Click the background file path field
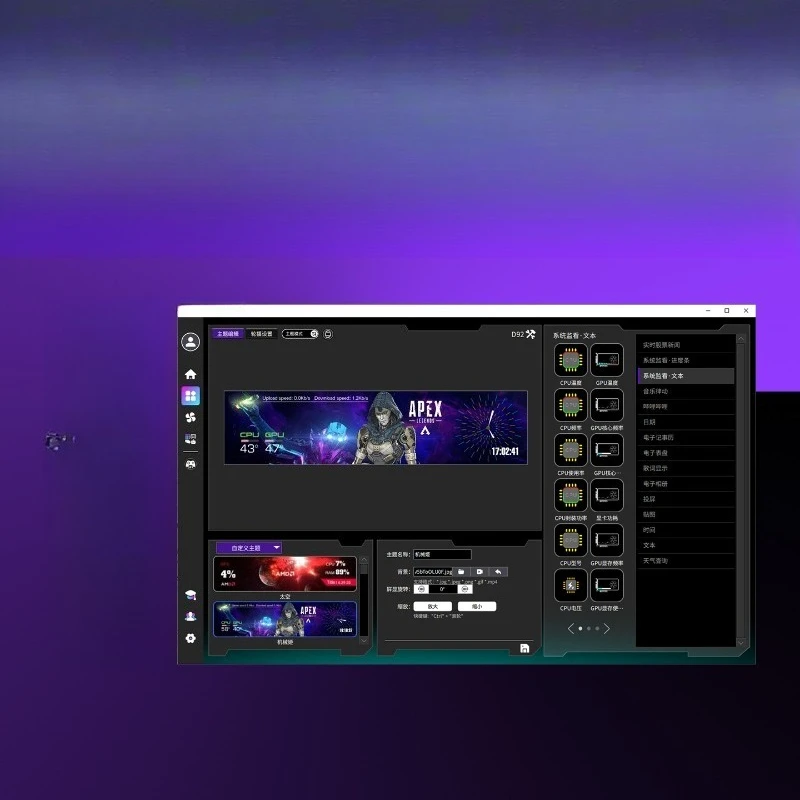The width and height of the screenshot is (800, 800). (x=433, y=572)
